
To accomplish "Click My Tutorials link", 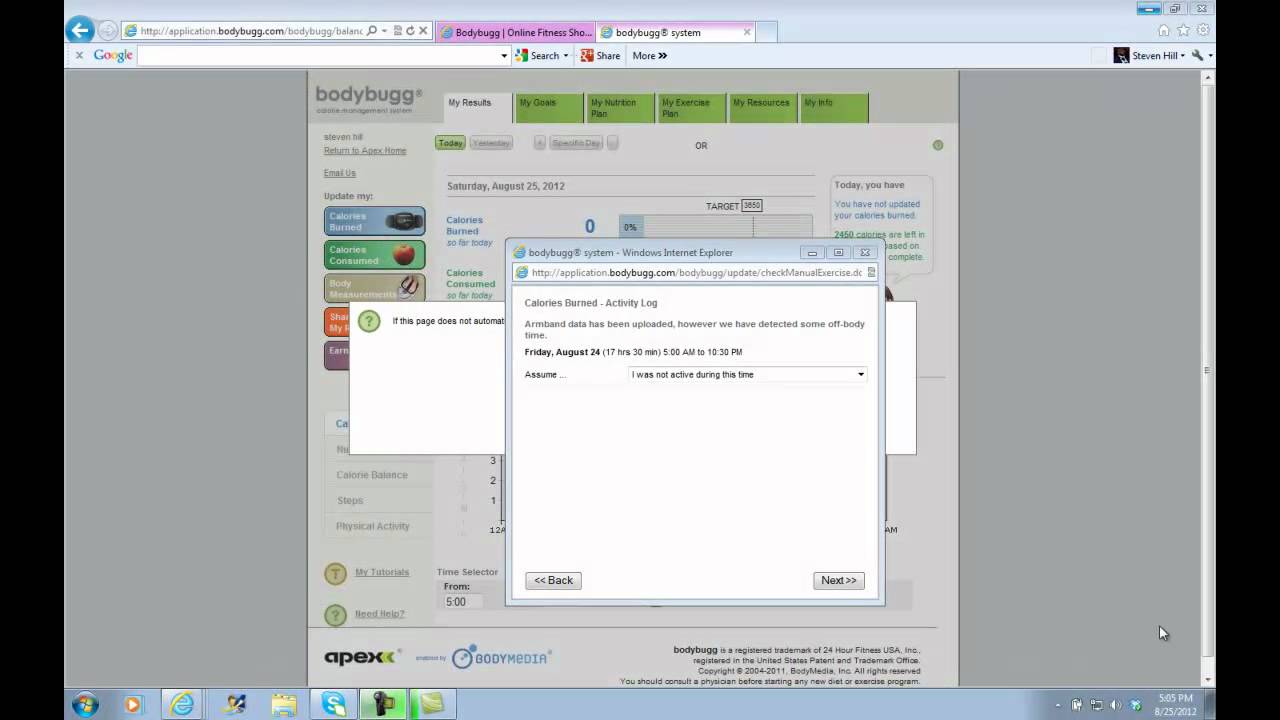I will (x=382, y=572).
